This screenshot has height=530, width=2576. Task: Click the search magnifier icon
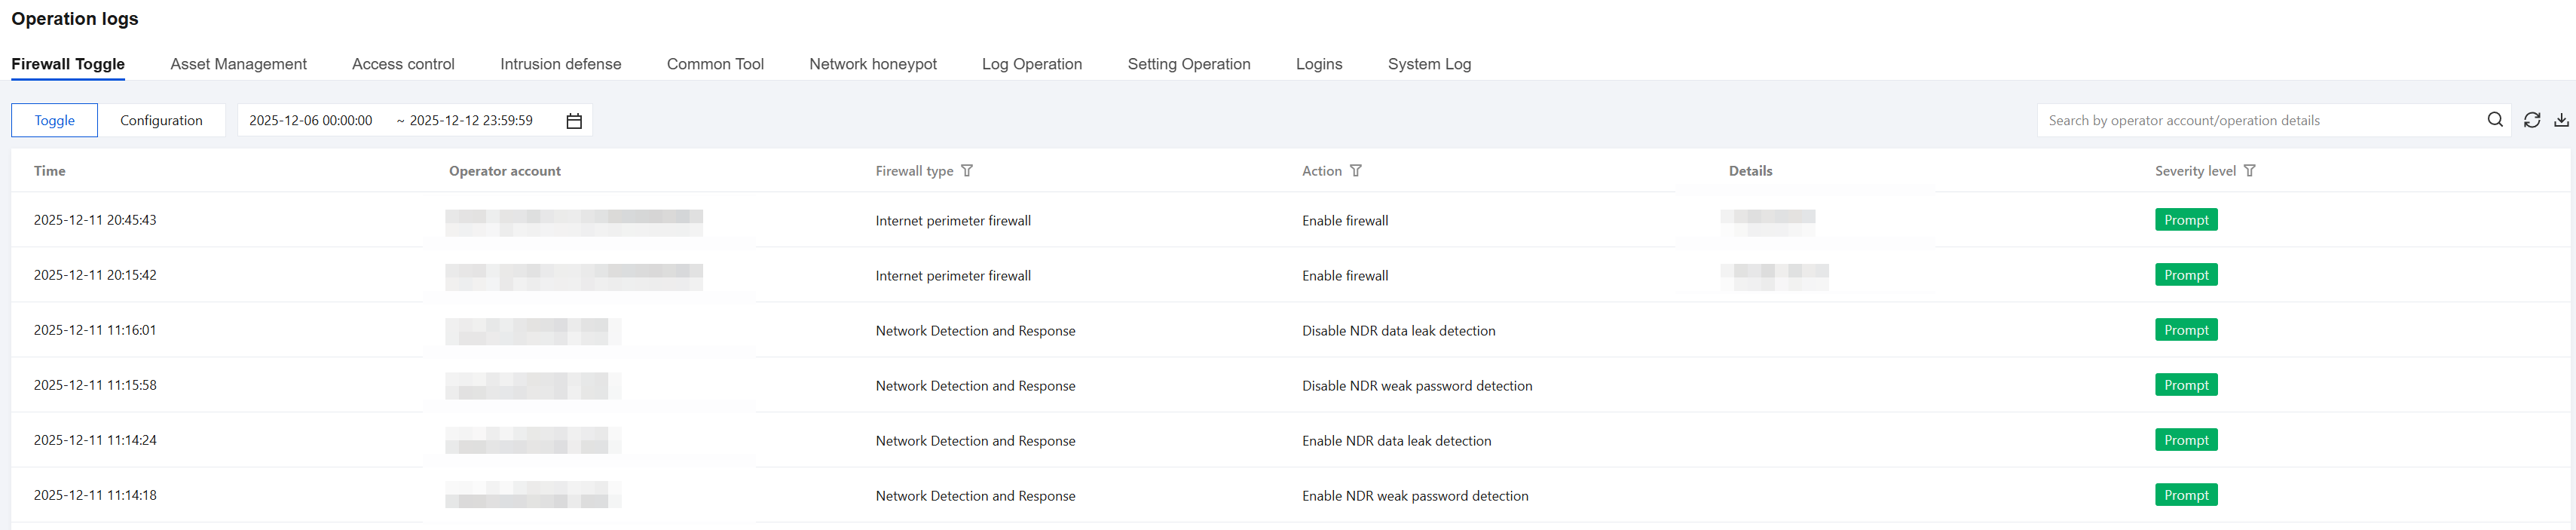[x=2495, y=120]
